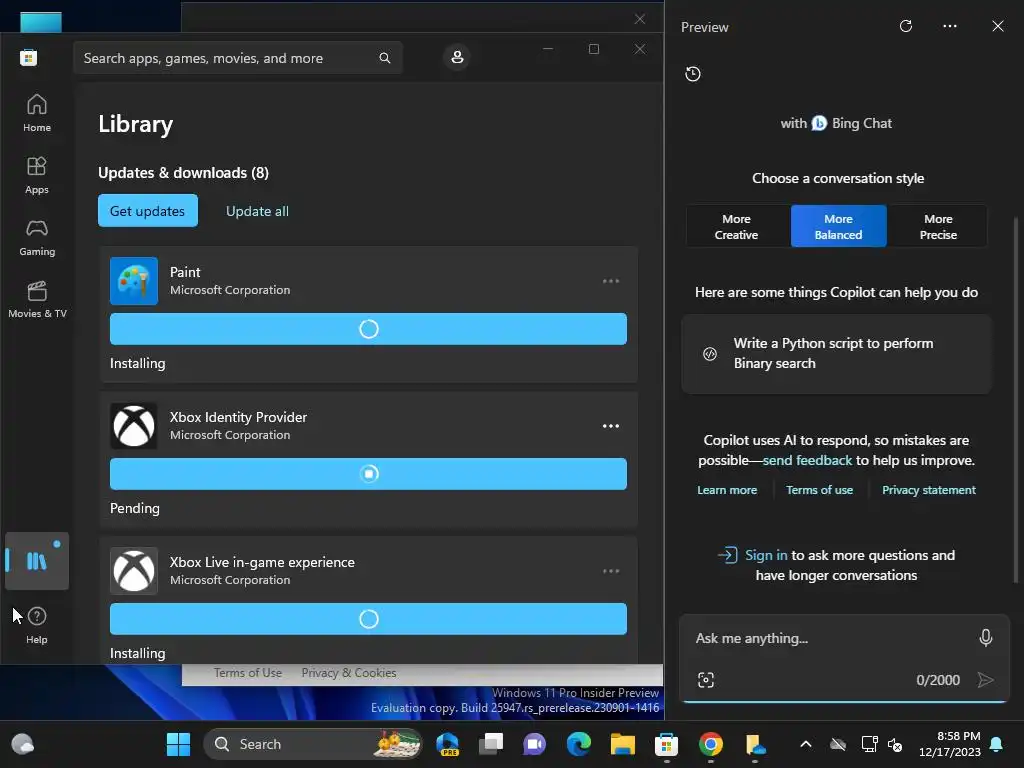Screen dimensions: 1024x768
Task: Go to Gaming section in Store
Action: click(37, 237)
